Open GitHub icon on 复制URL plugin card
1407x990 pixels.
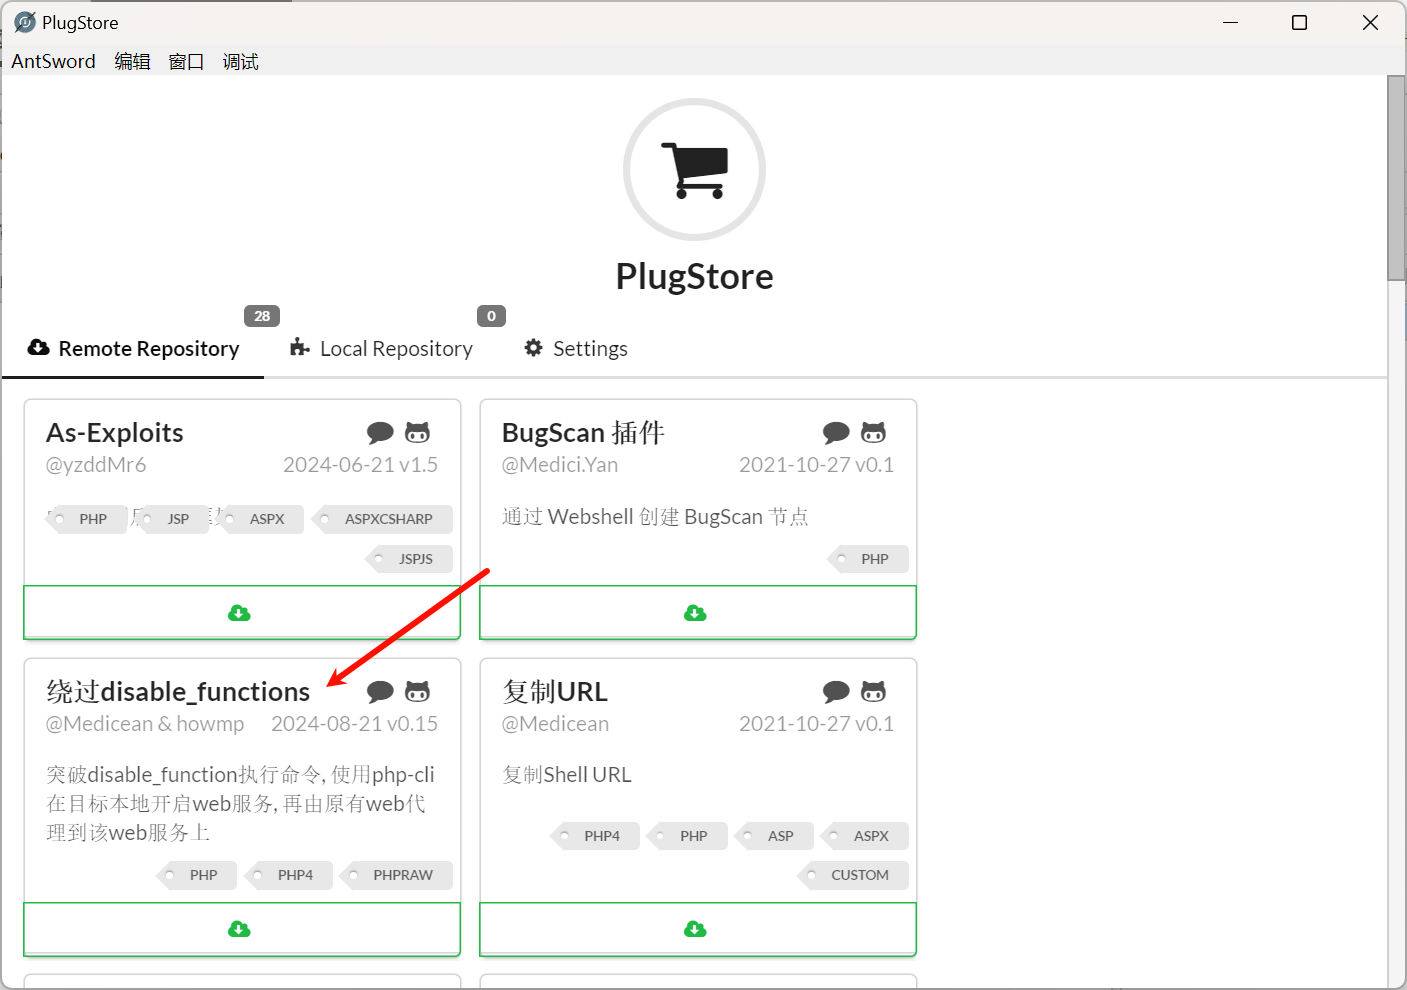873,692
